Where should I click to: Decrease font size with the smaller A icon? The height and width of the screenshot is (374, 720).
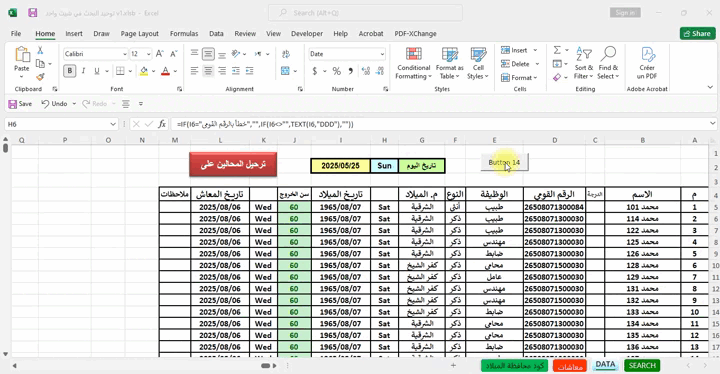(174, 54)
